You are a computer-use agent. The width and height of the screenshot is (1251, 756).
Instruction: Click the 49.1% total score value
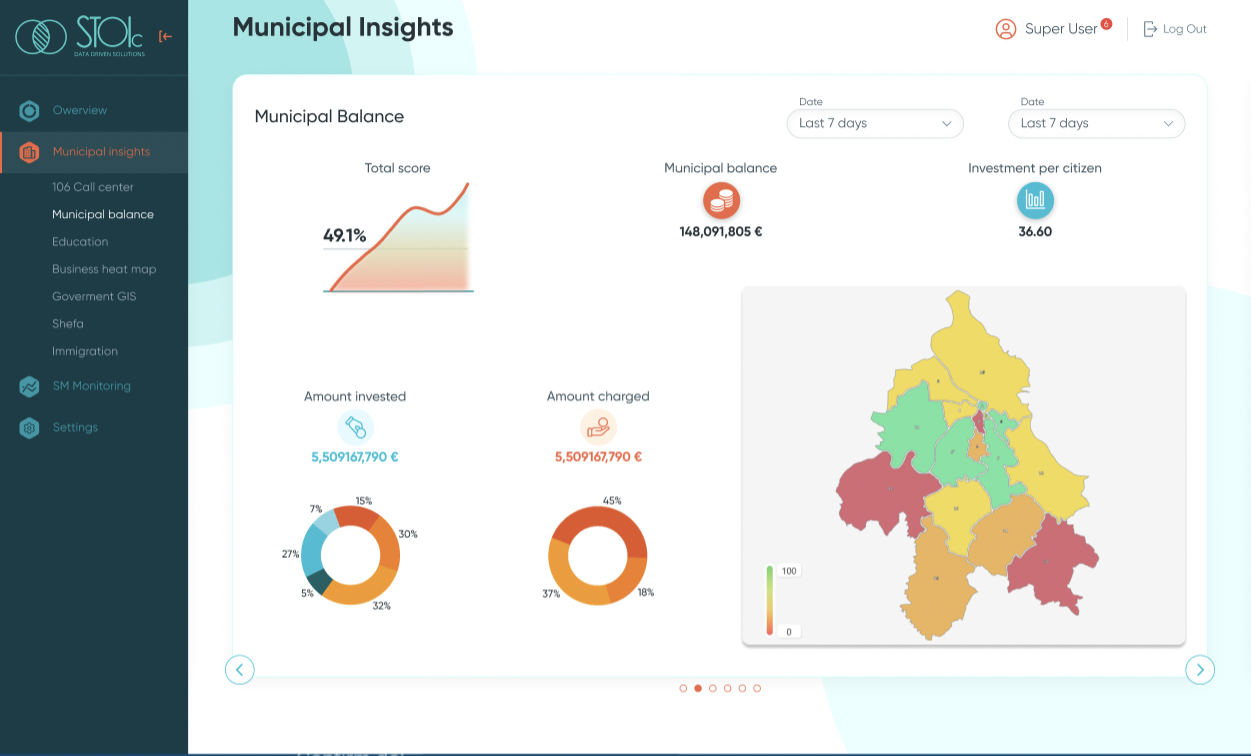pyautogui.click(x=345, y=236)
